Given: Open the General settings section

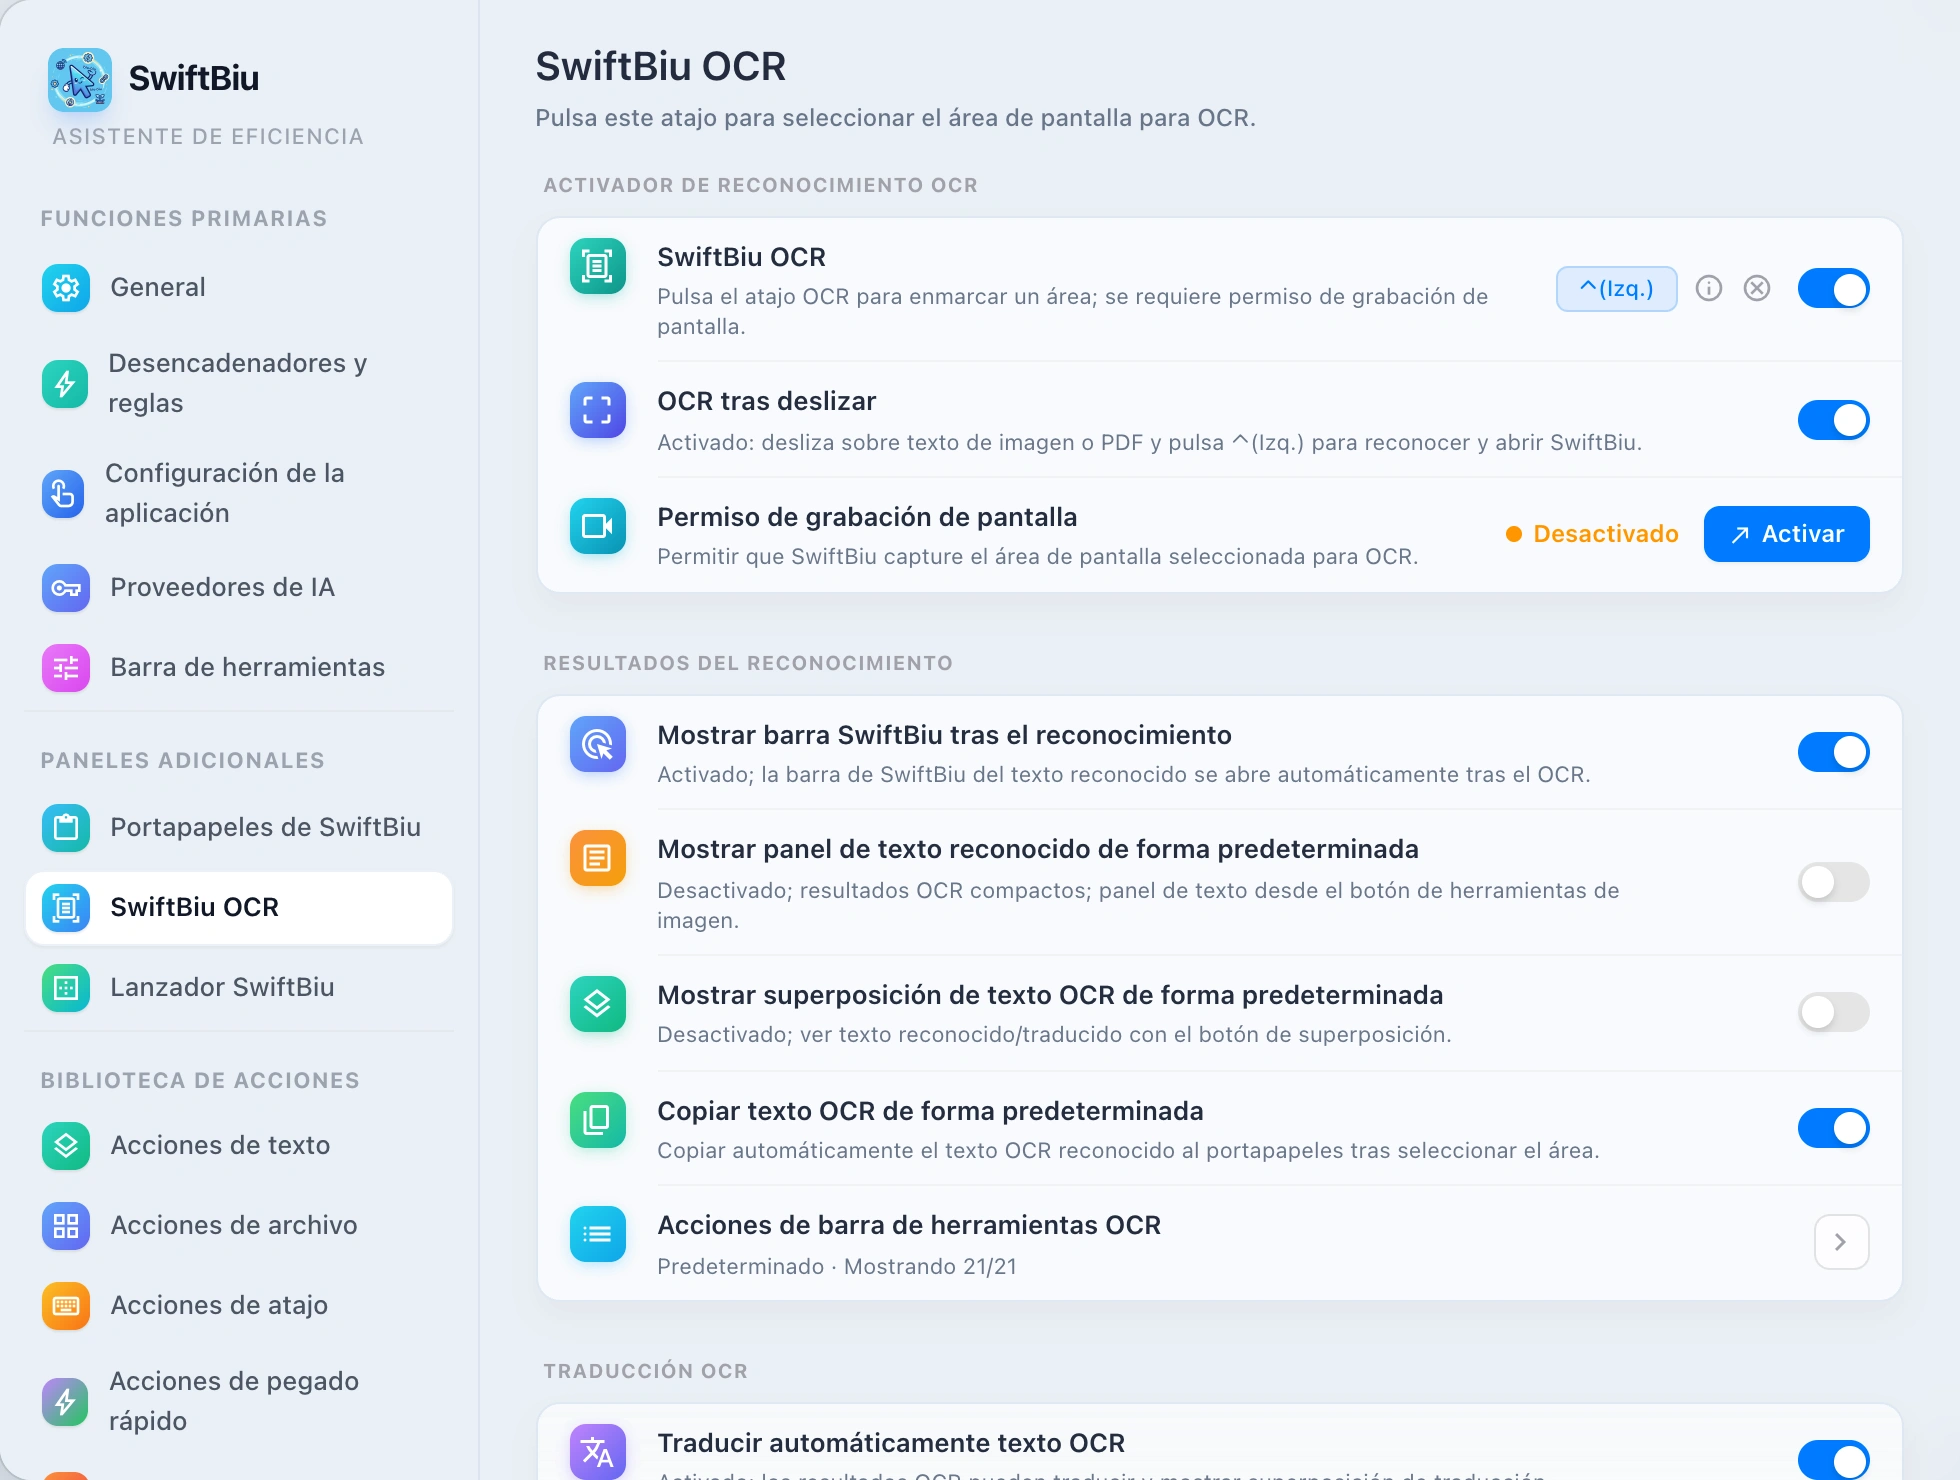Looking at the screenshot, I should (x=238, y=288).
